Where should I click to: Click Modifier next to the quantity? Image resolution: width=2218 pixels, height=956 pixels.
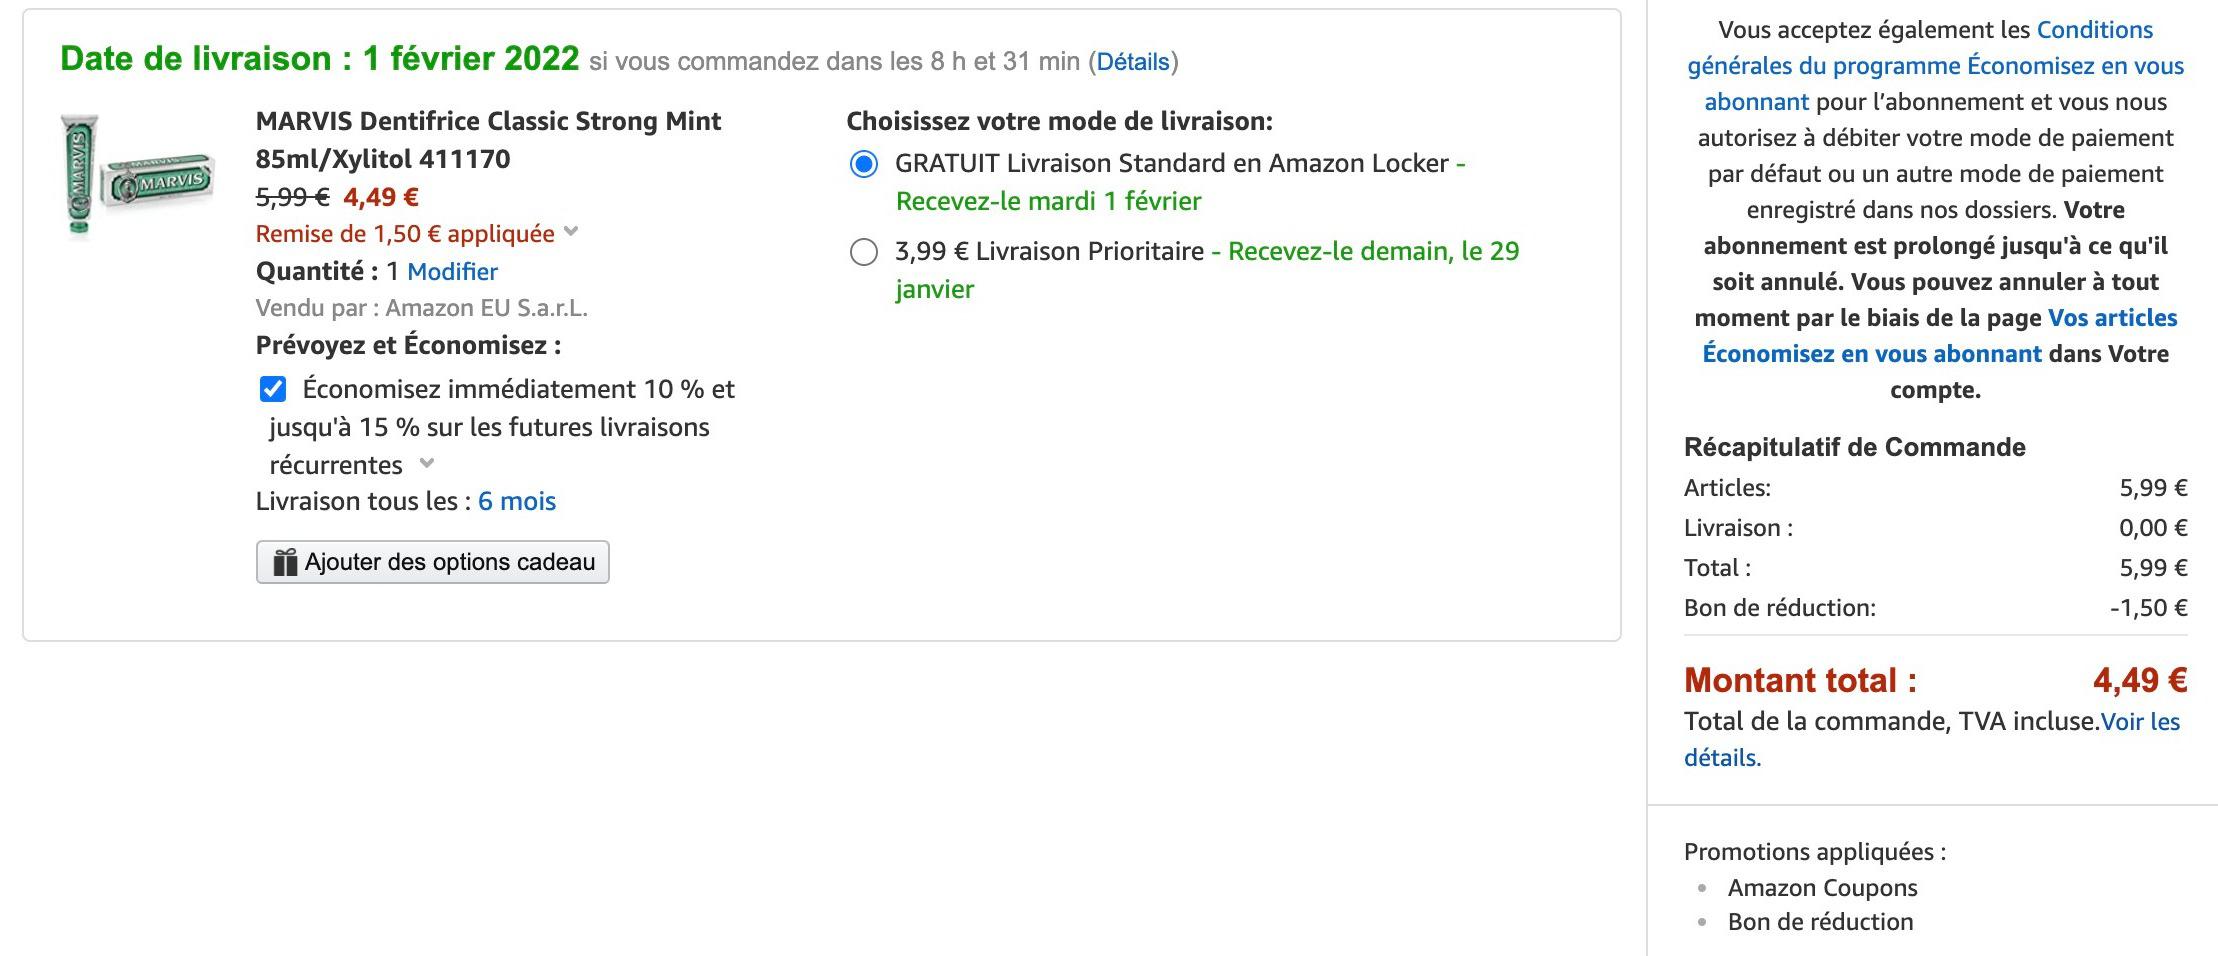[452, 272]
